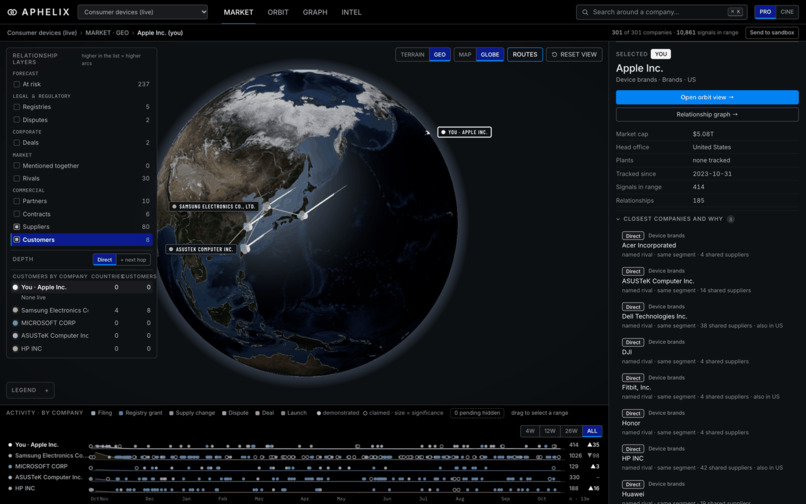
Task: Set depth to Direct
Action: (105, 260)
